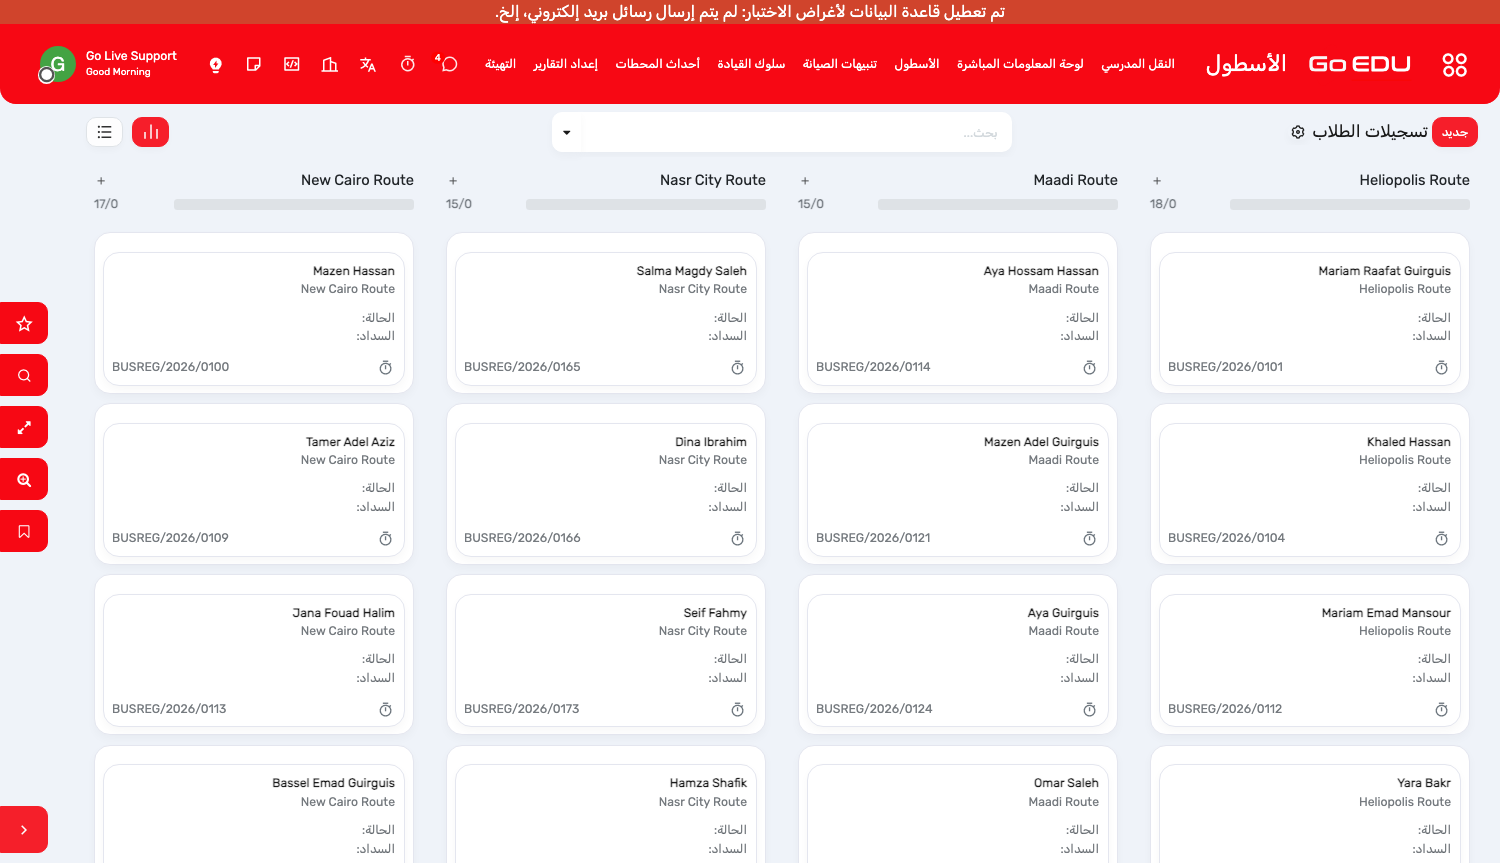Viewport: 1500px width, 863px height.
Task: Click activity clock on Salma Magdy Saleh card
Action: pos(738,368)
